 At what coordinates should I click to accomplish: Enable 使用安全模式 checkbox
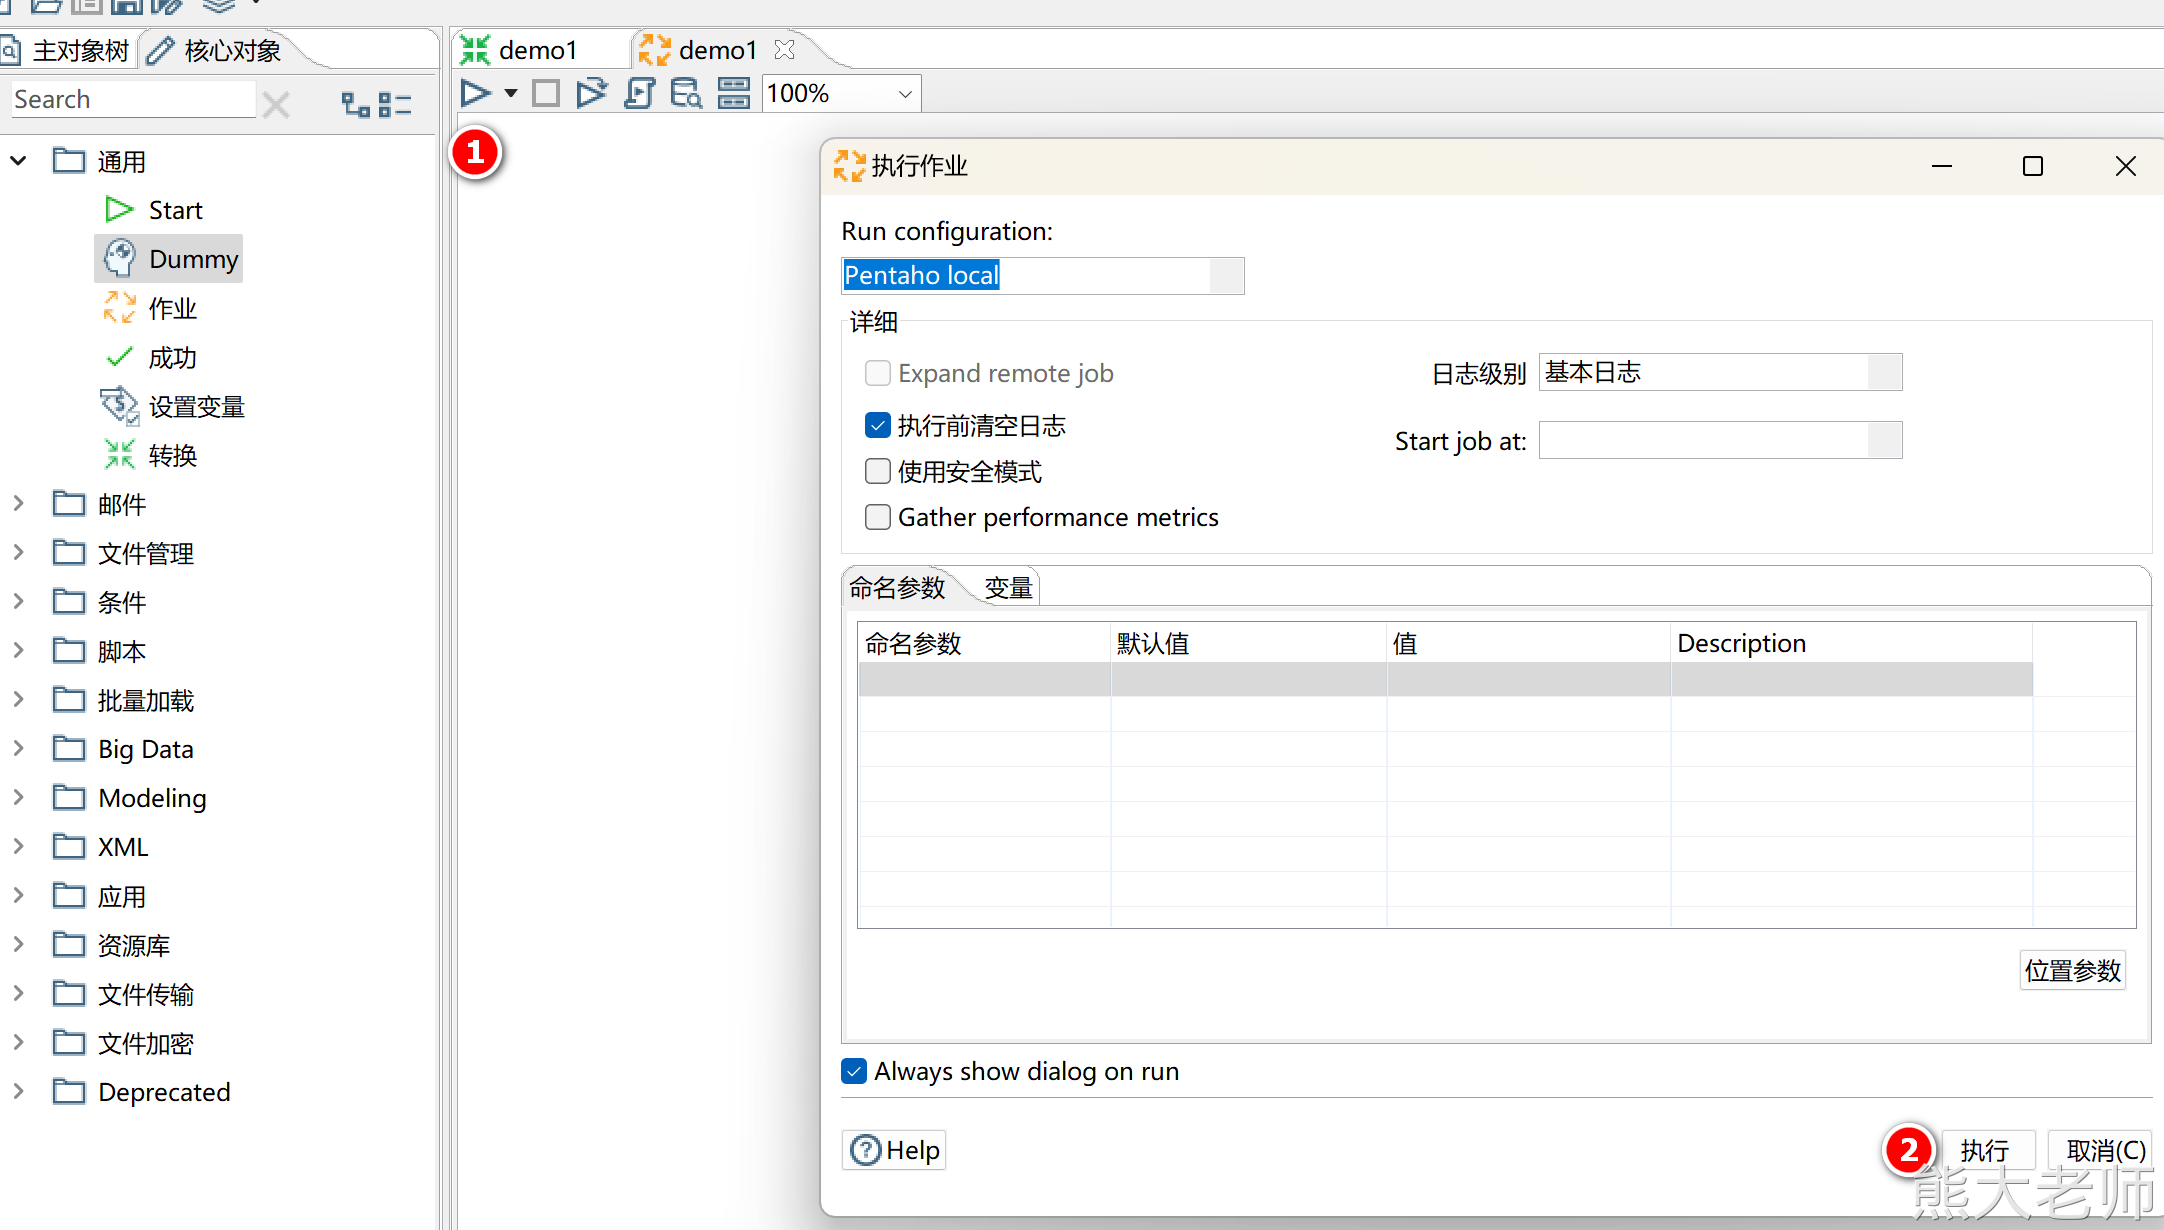(877, 471)
